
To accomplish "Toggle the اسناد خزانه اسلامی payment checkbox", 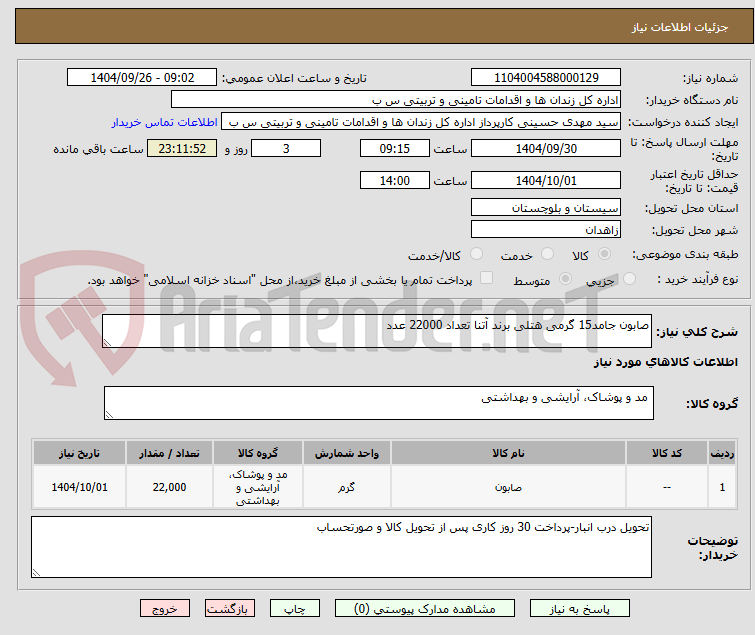I will (x=487, y=278).
